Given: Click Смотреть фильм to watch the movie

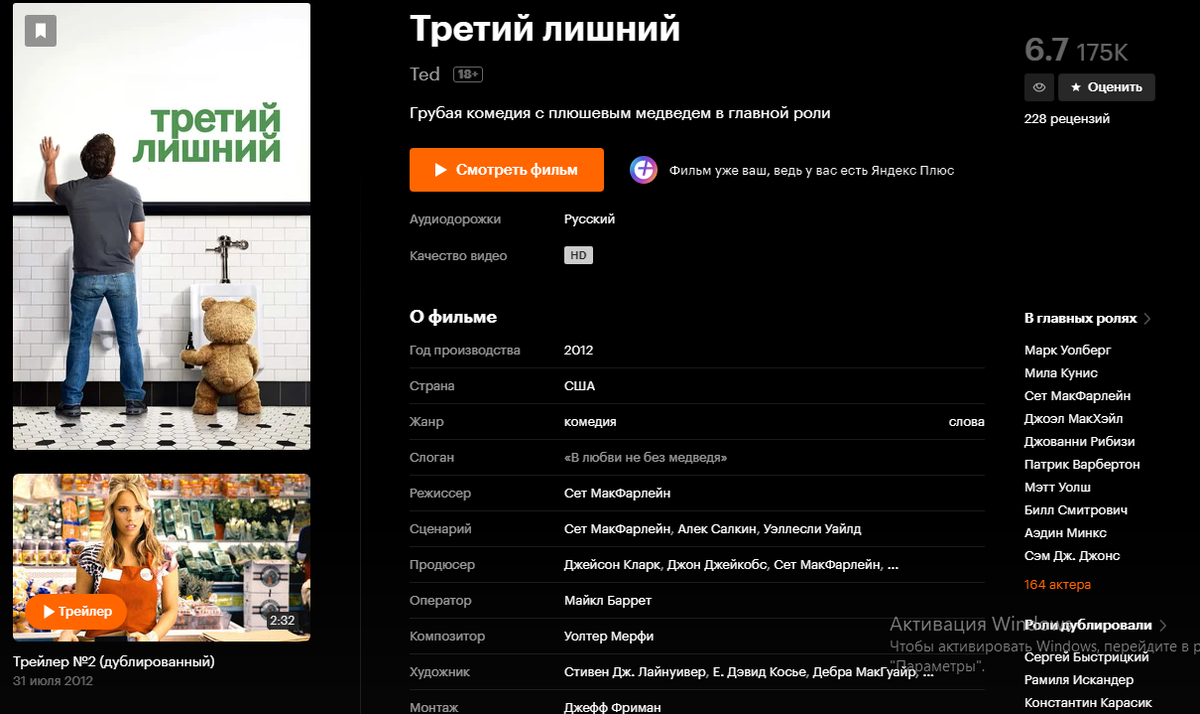Looking at the screenshot, I should pos(507,170).
